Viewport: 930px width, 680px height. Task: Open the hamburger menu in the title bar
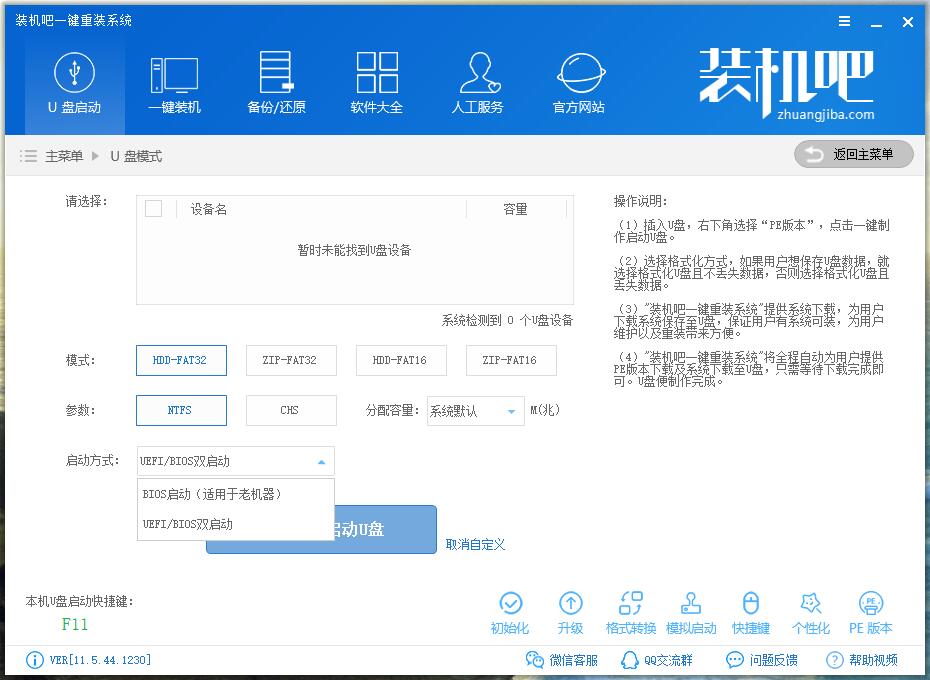tap(845, 22)
